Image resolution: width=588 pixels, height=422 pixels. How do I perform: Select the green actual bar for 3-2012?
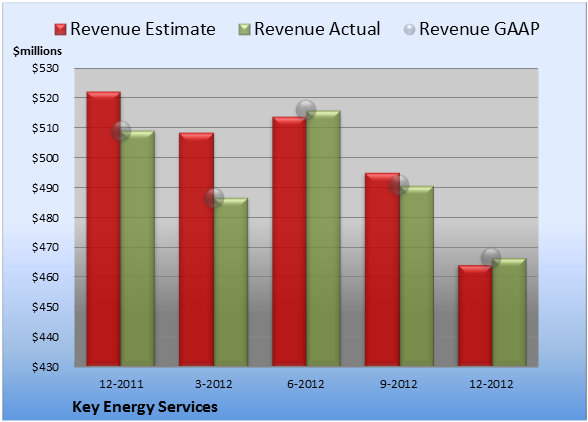pos(231,282)
